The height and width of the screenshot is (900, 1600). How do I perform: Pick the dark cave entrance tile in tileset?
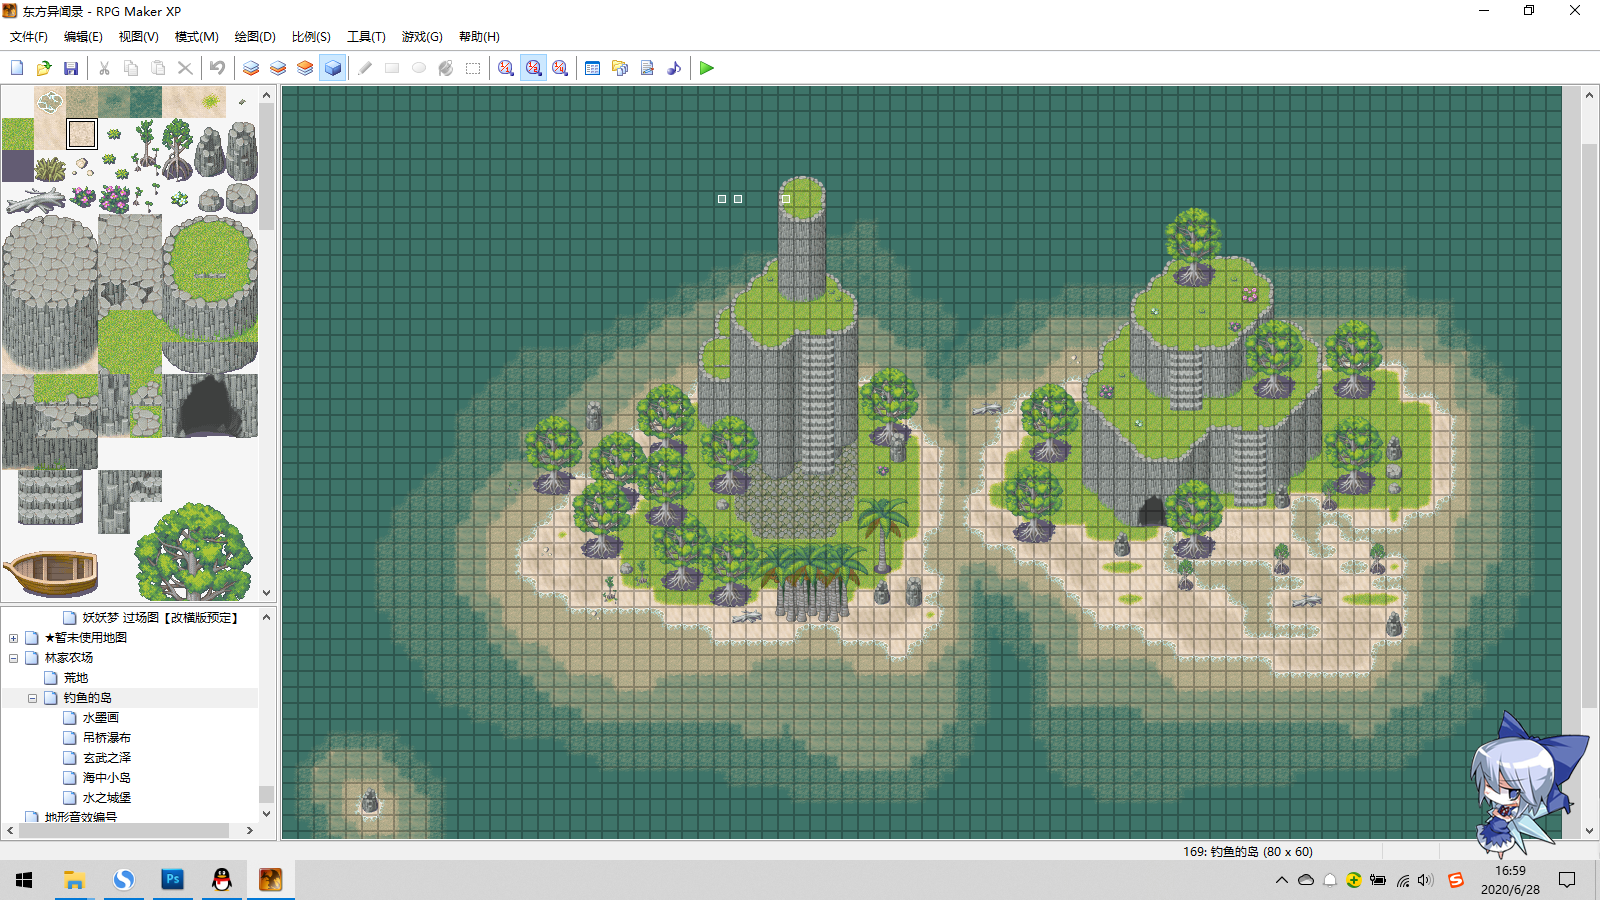[210, 406]
